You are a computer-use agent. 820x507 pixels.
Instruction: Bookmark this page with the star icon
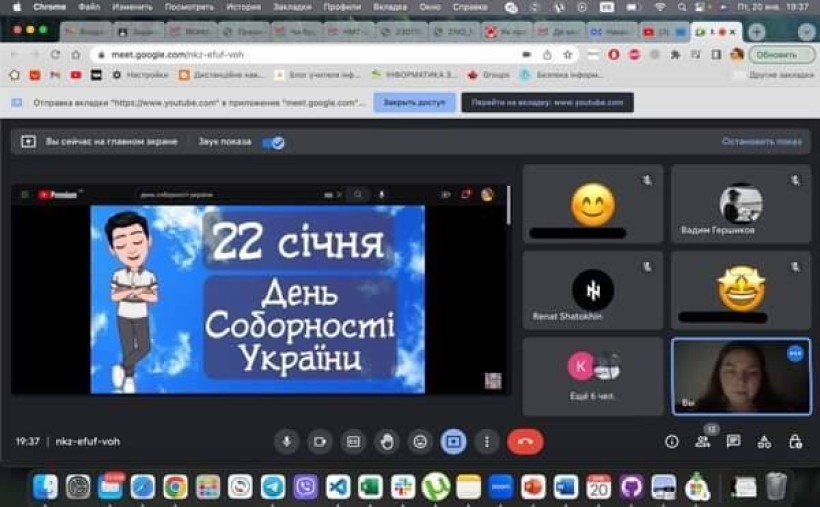[x=567, y=54]
